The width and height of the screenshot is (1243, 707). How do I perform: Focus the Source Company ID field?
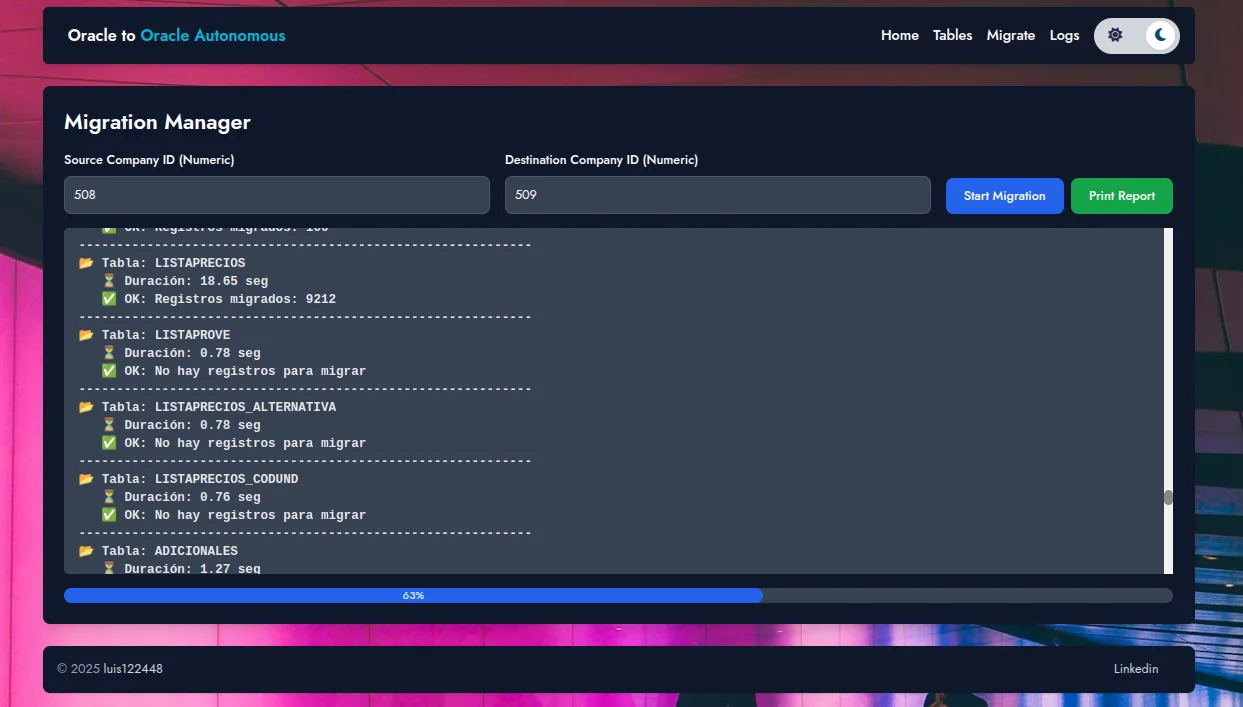tap(276, 195)
